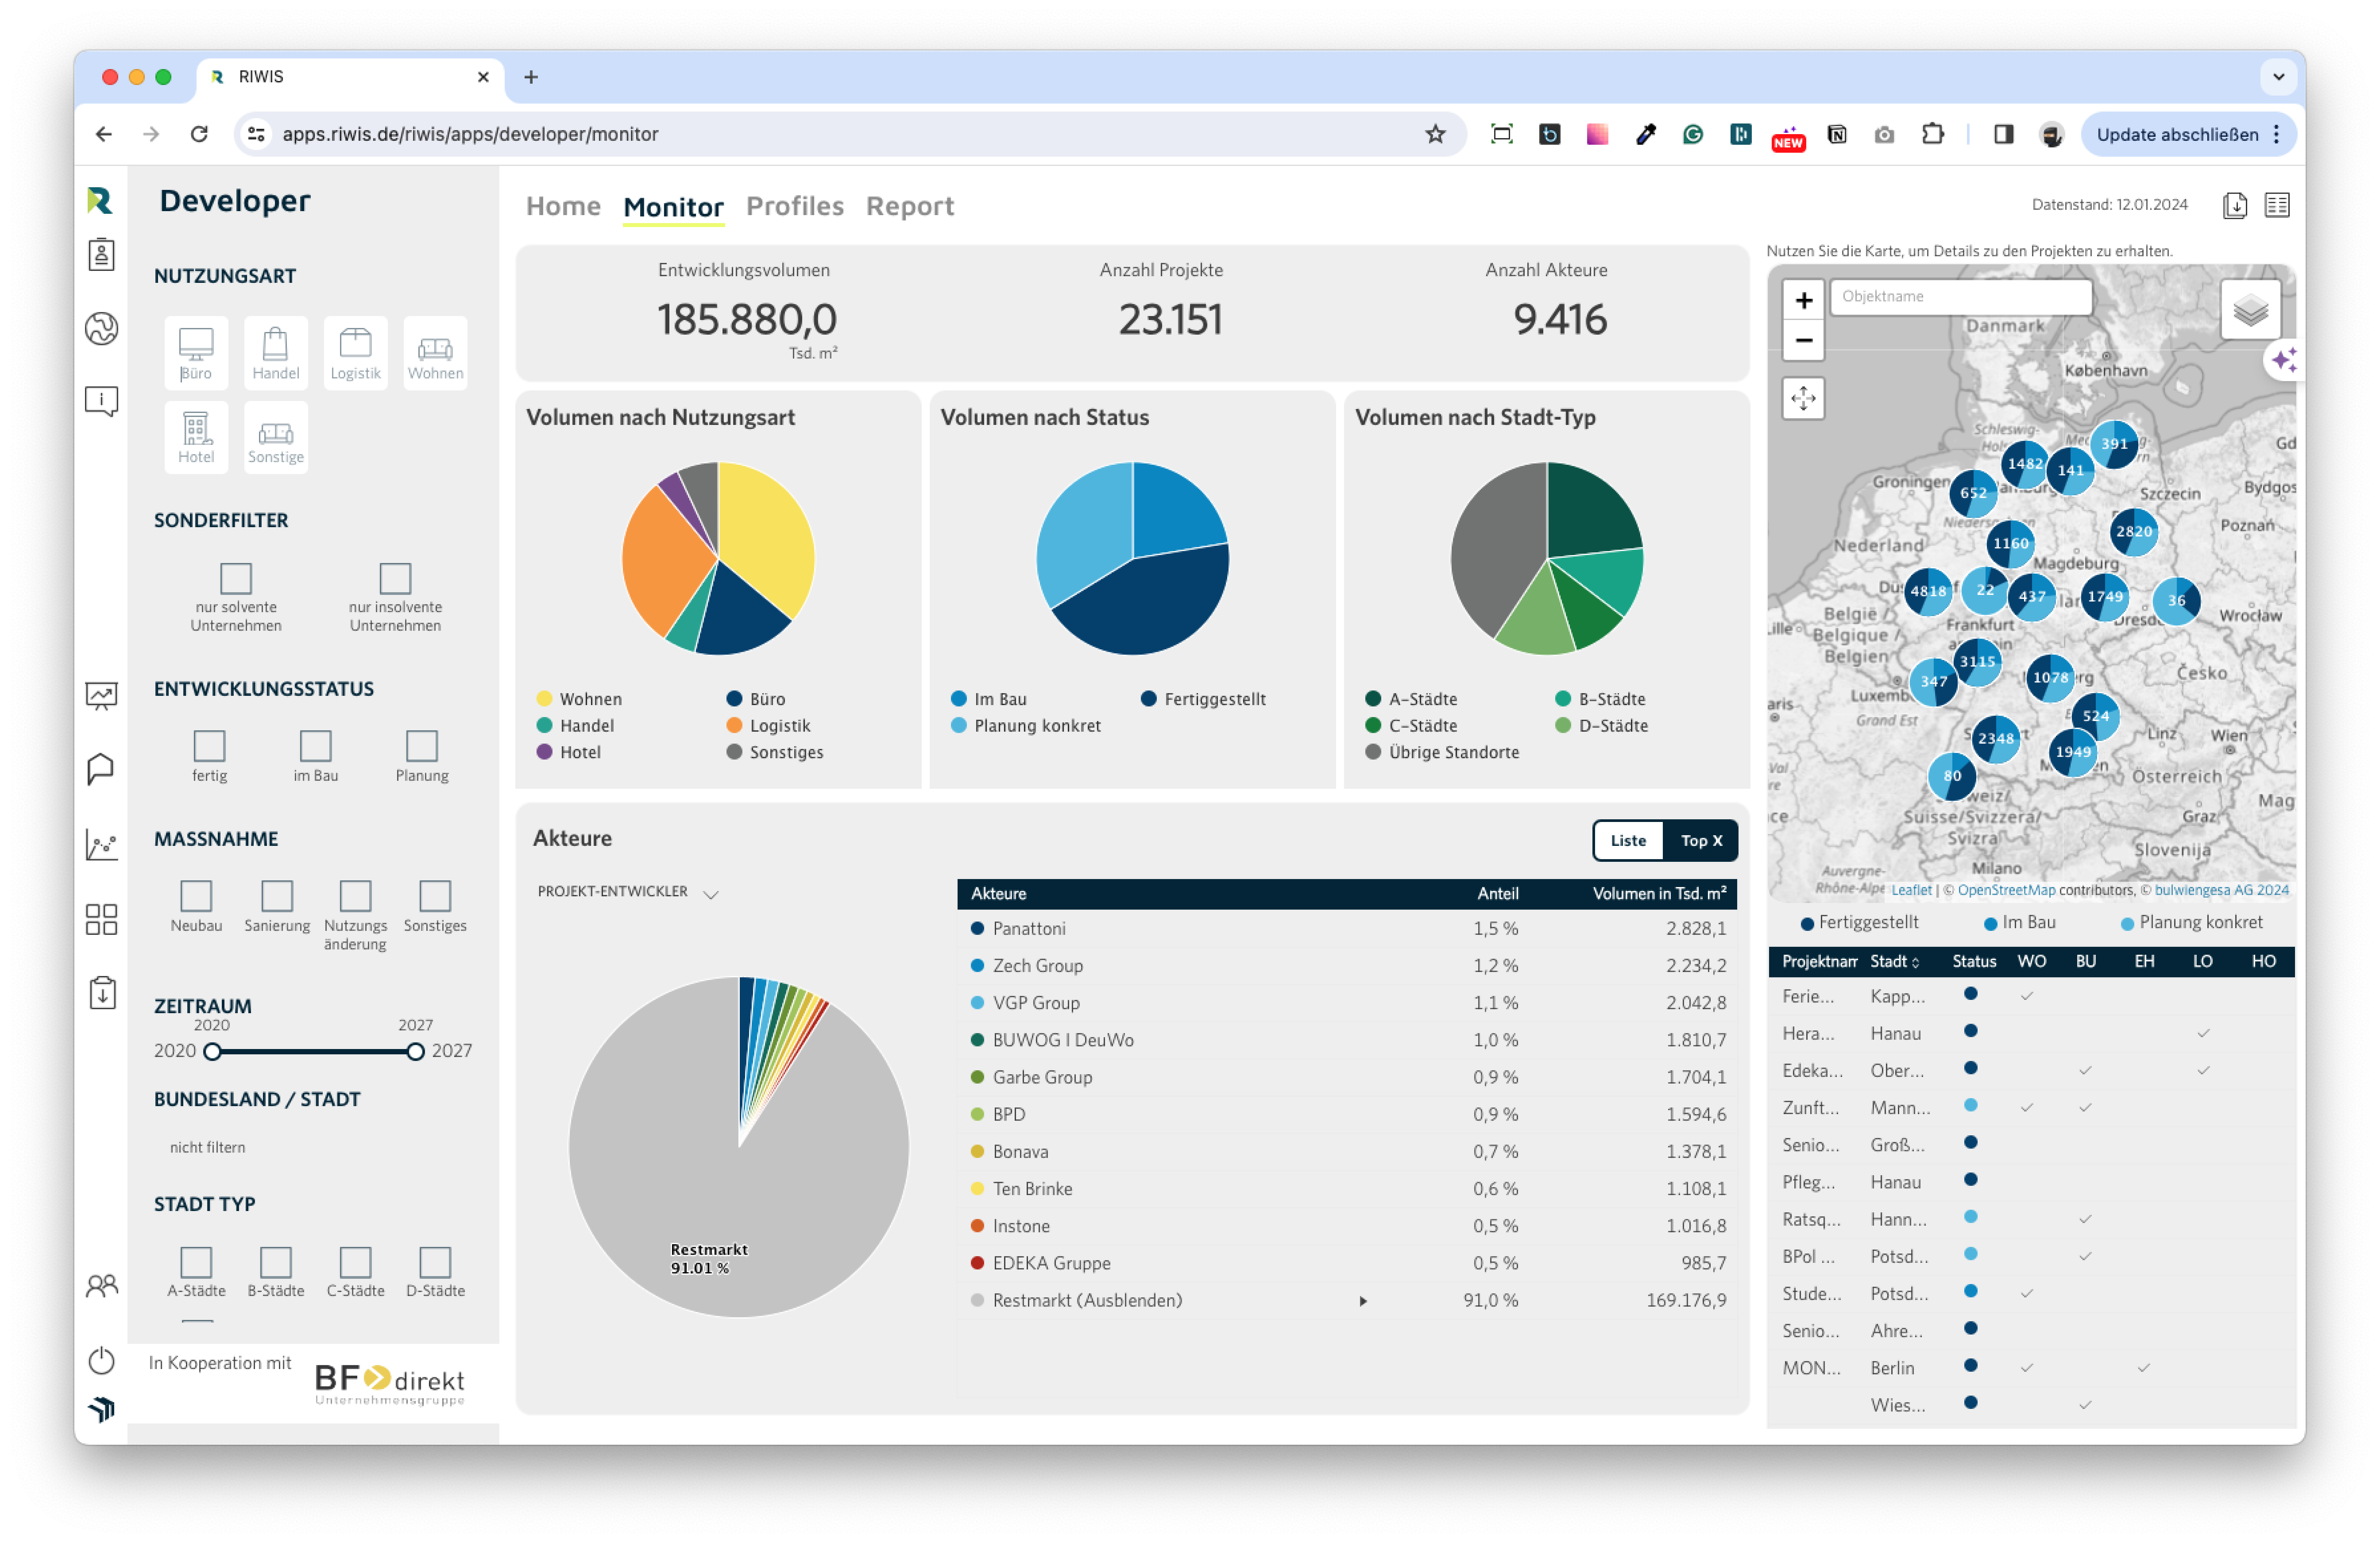
Task: Enable the im Bau status checkbox
Action: point(315,745)
